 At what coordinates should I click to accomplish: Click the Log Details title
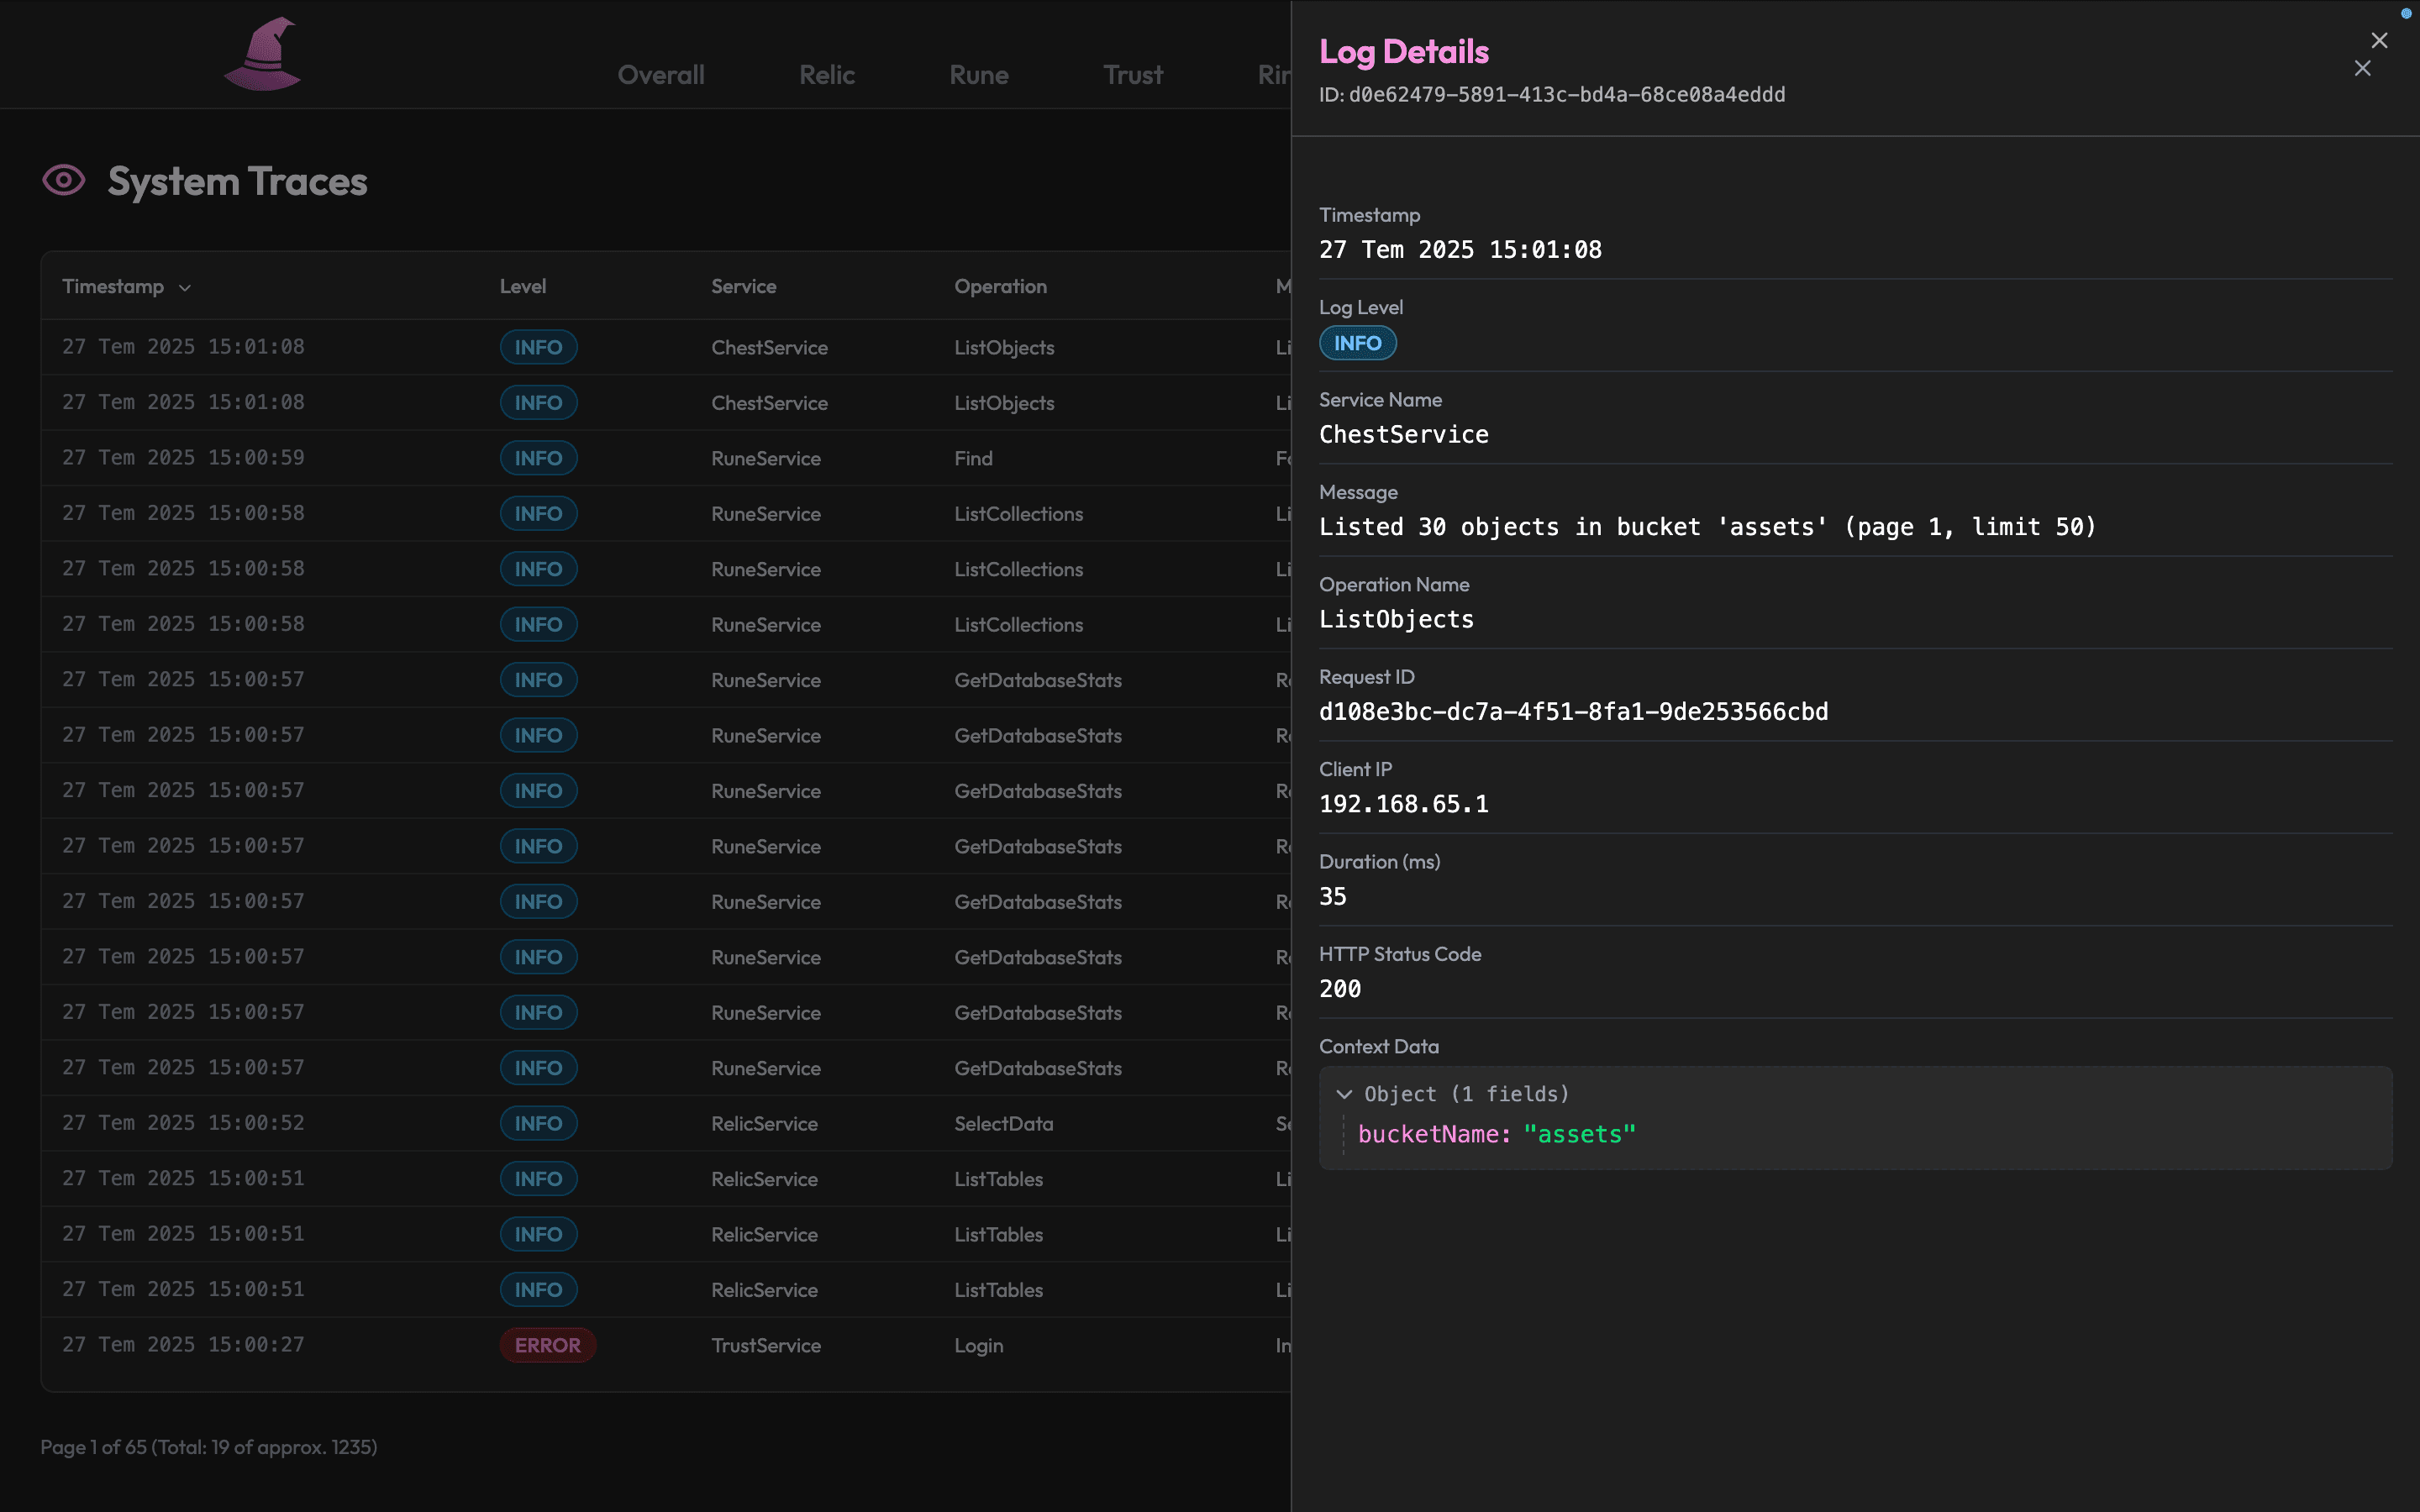1403,52
